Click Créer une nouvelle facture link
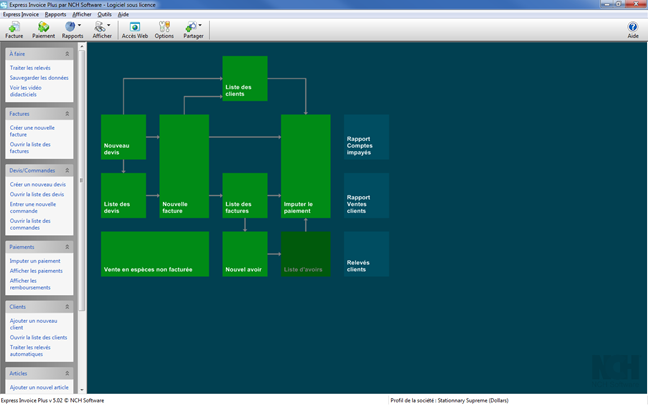The width and height of the screenshot is (648, 405). point(32,131)
